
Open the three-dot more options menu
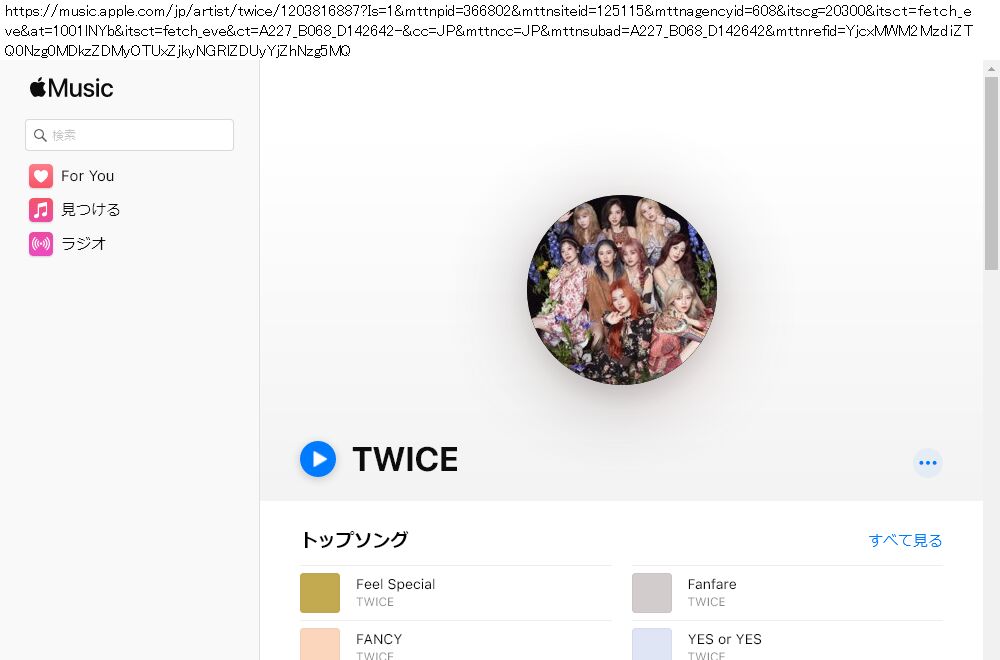[927, 463]
